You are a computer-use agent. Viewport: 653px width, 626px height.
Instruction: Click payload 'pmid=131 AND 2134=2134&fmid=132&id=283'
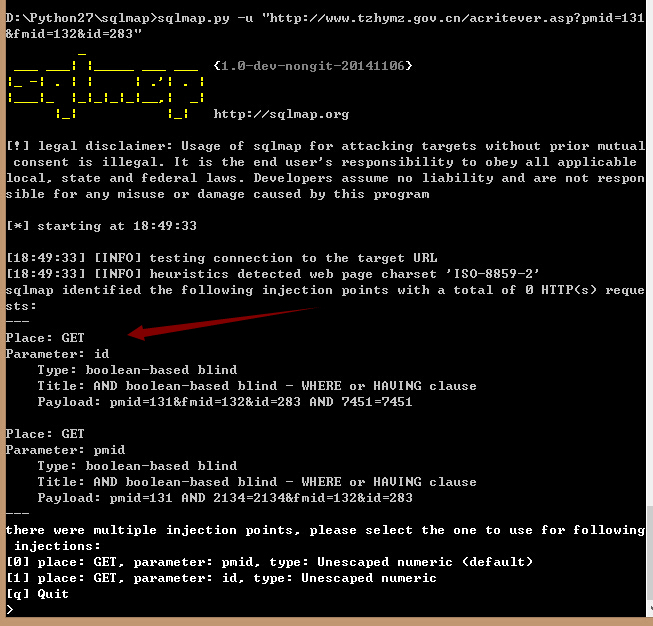(x=261, y=498)
